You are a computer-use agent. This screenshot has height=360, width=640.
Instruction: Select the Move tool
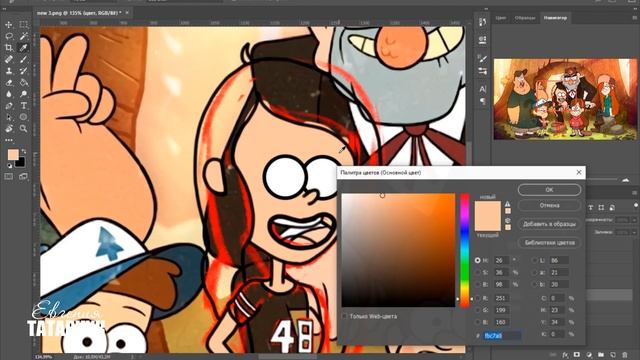[x=9, y=25]
